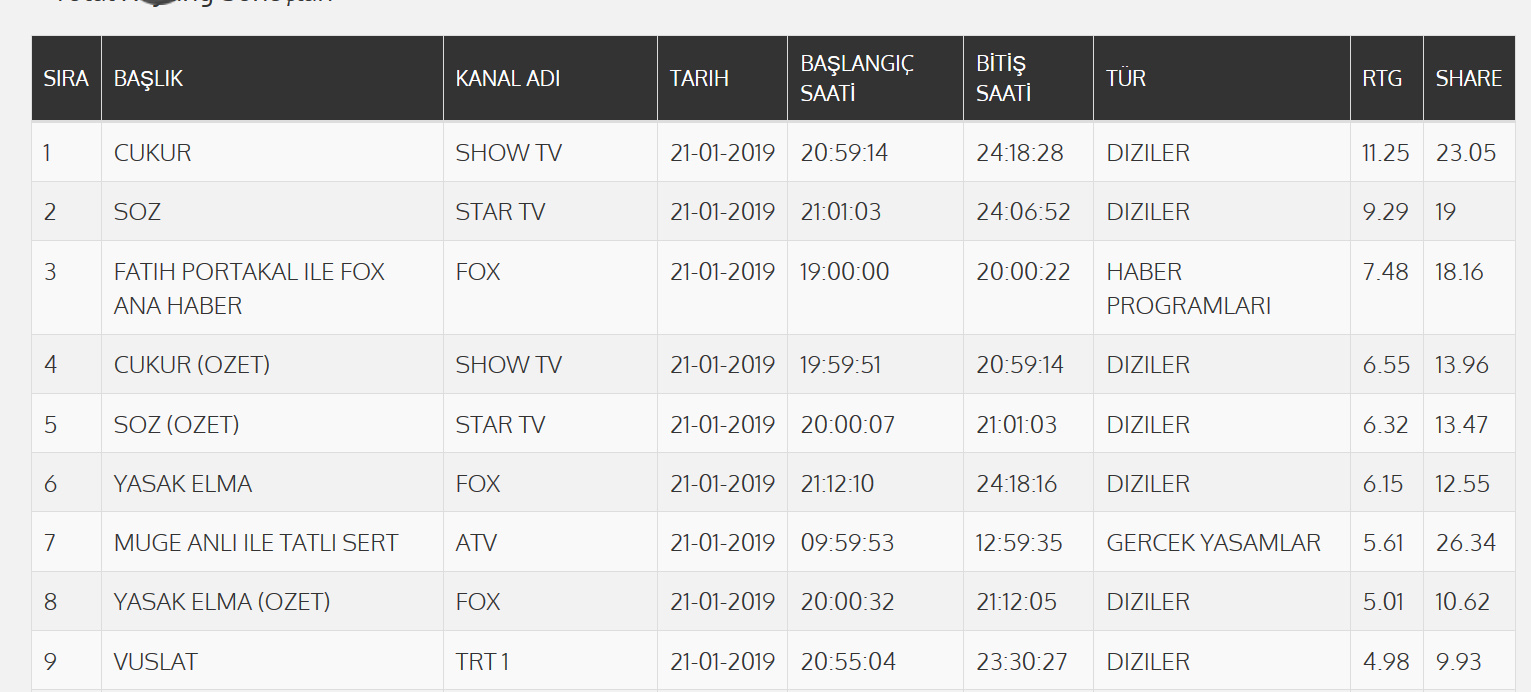Viewport: 1531px width, 692px height.
Task: Click the SHARE column header
Action: point(1468,78)
